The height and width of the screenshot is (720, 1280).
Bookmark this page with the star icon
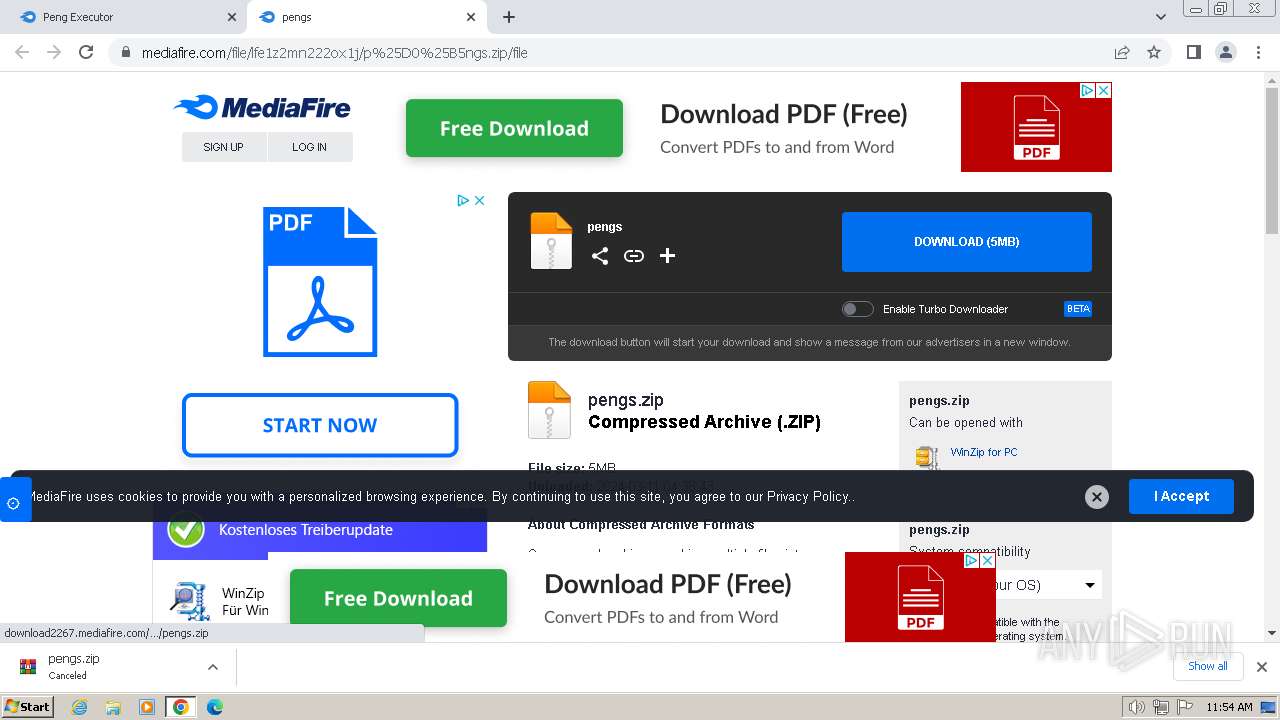point(1154,52)
